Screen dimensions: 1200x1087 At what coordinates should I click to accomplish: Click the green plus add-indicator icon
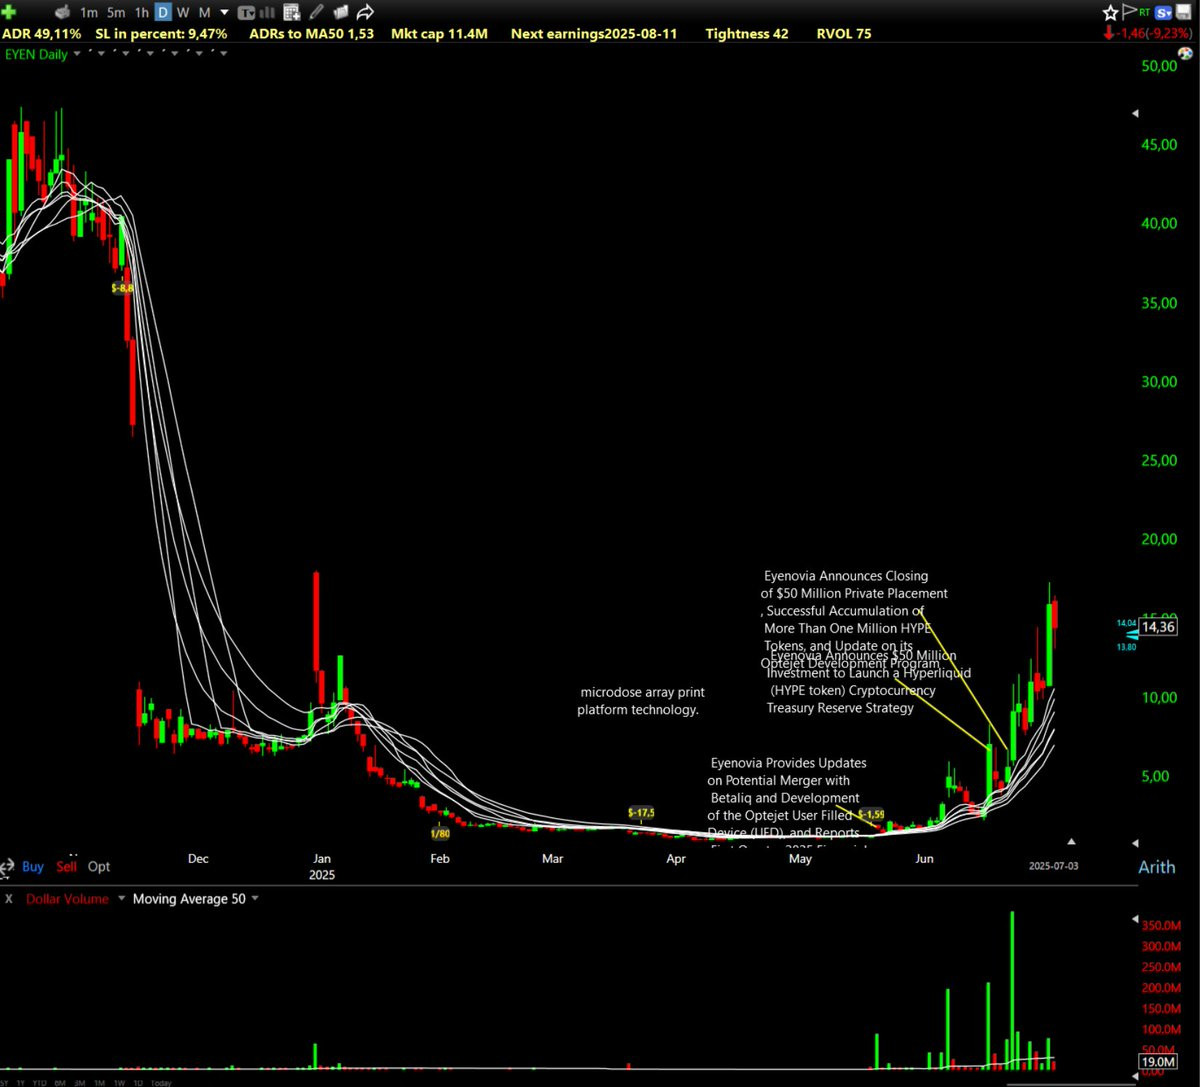click(8, 13)
